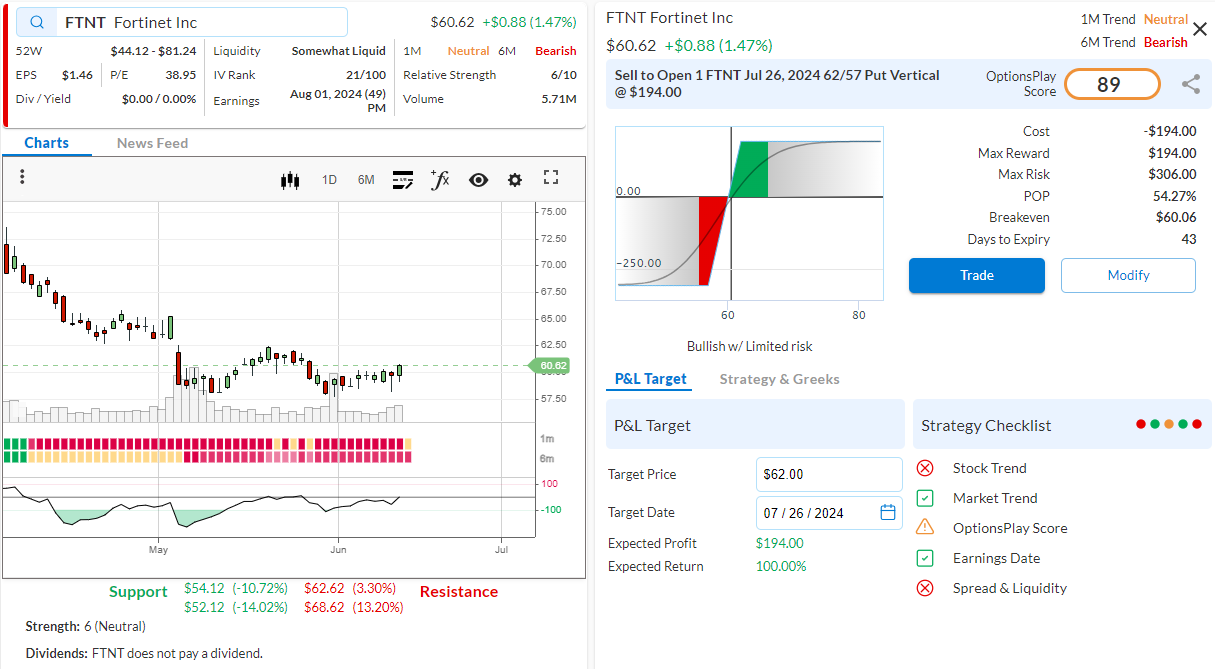
Task: Click the P/E value 38.95
Action: tap(180, 75)
